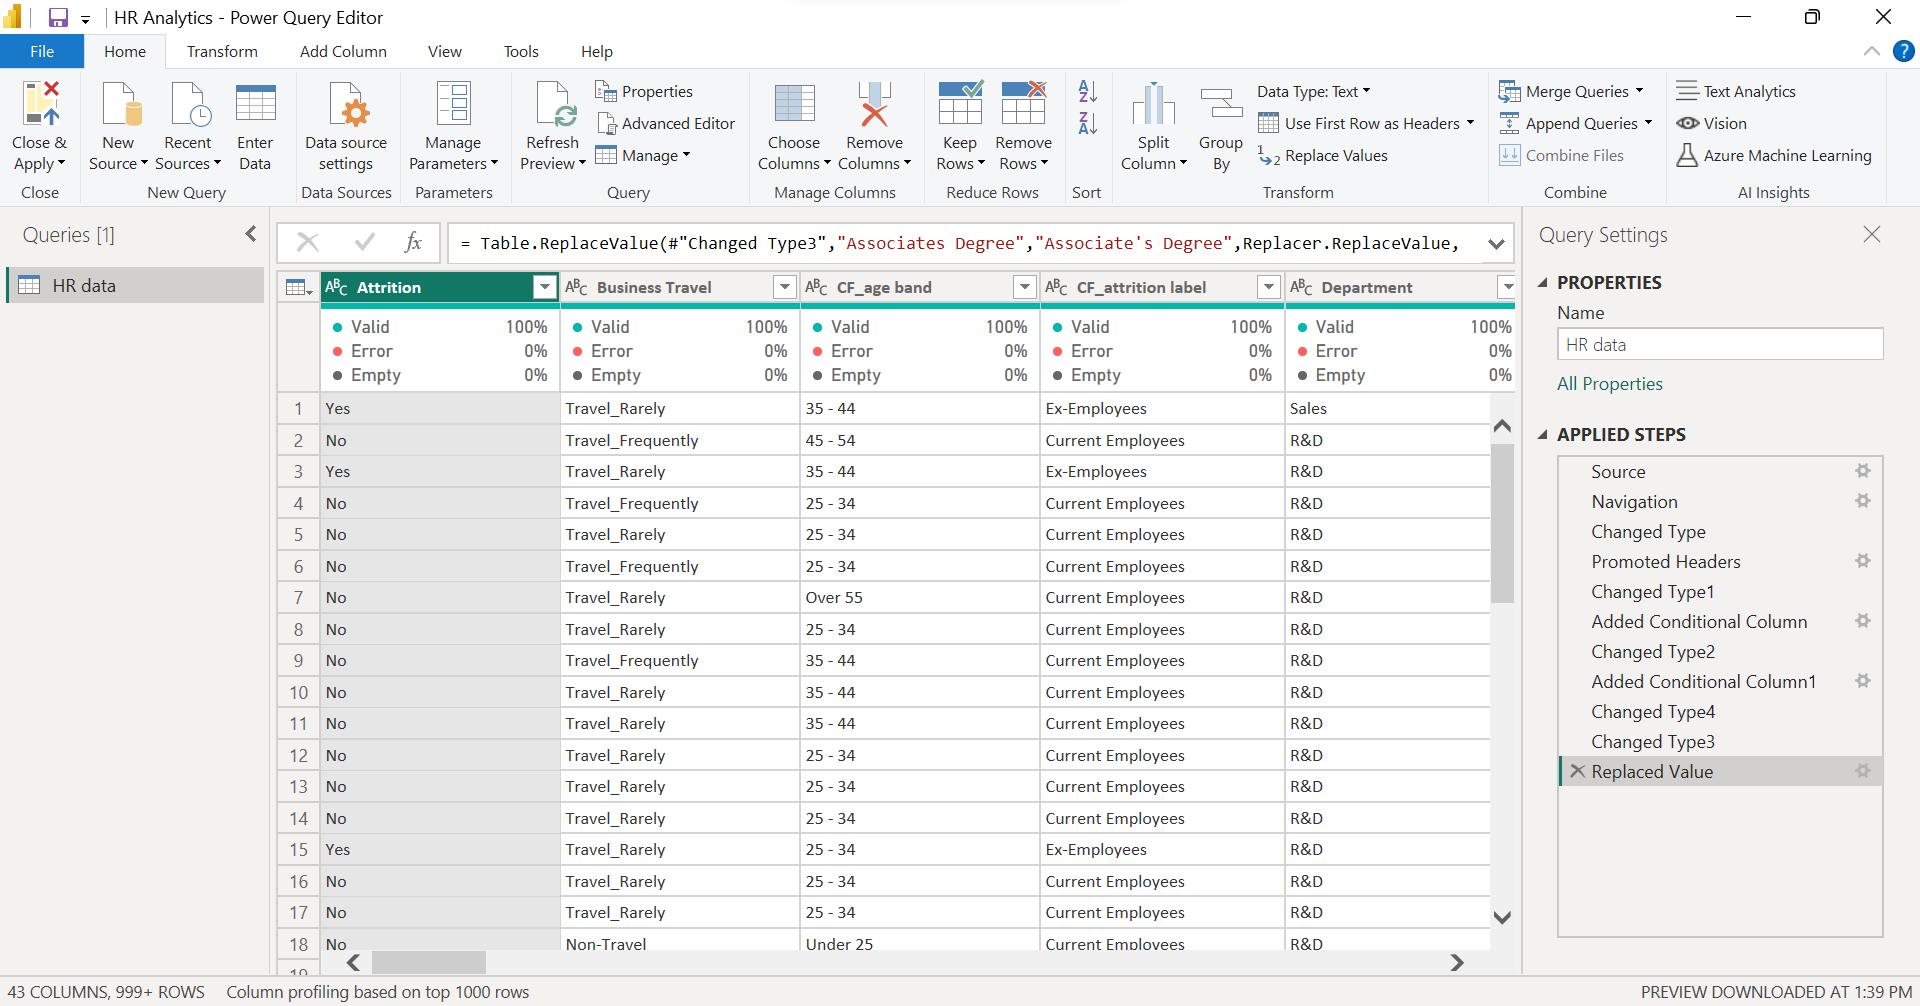This screenshot has height=1006, width=1920.
Task: Click the Save icon in title bar
Action: coord(57,17)
